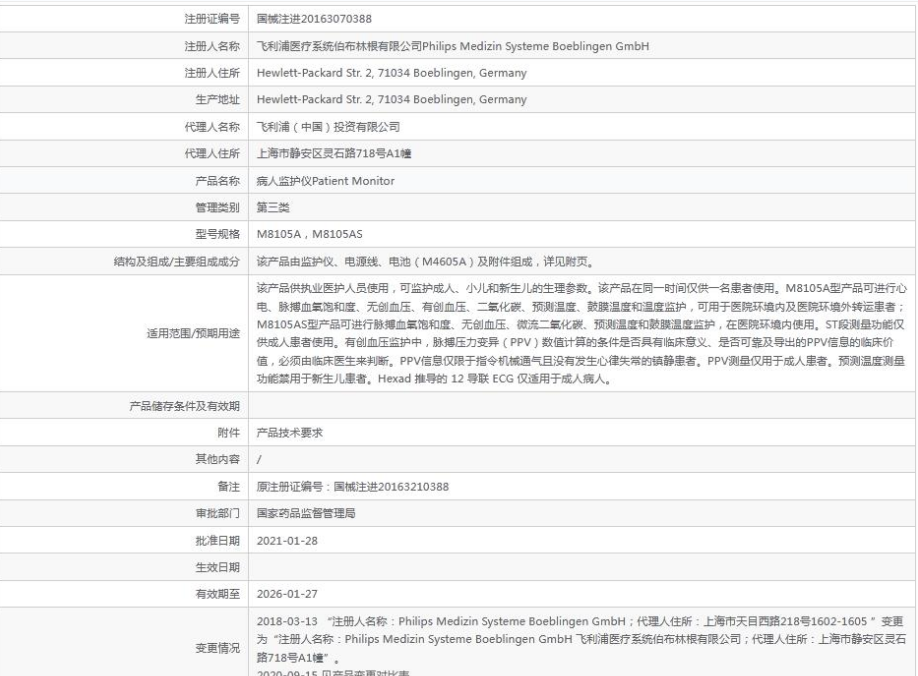Click the structure composition text mentioning M4605A
This screenshot has width=918, height=676.
pos(424,262)
